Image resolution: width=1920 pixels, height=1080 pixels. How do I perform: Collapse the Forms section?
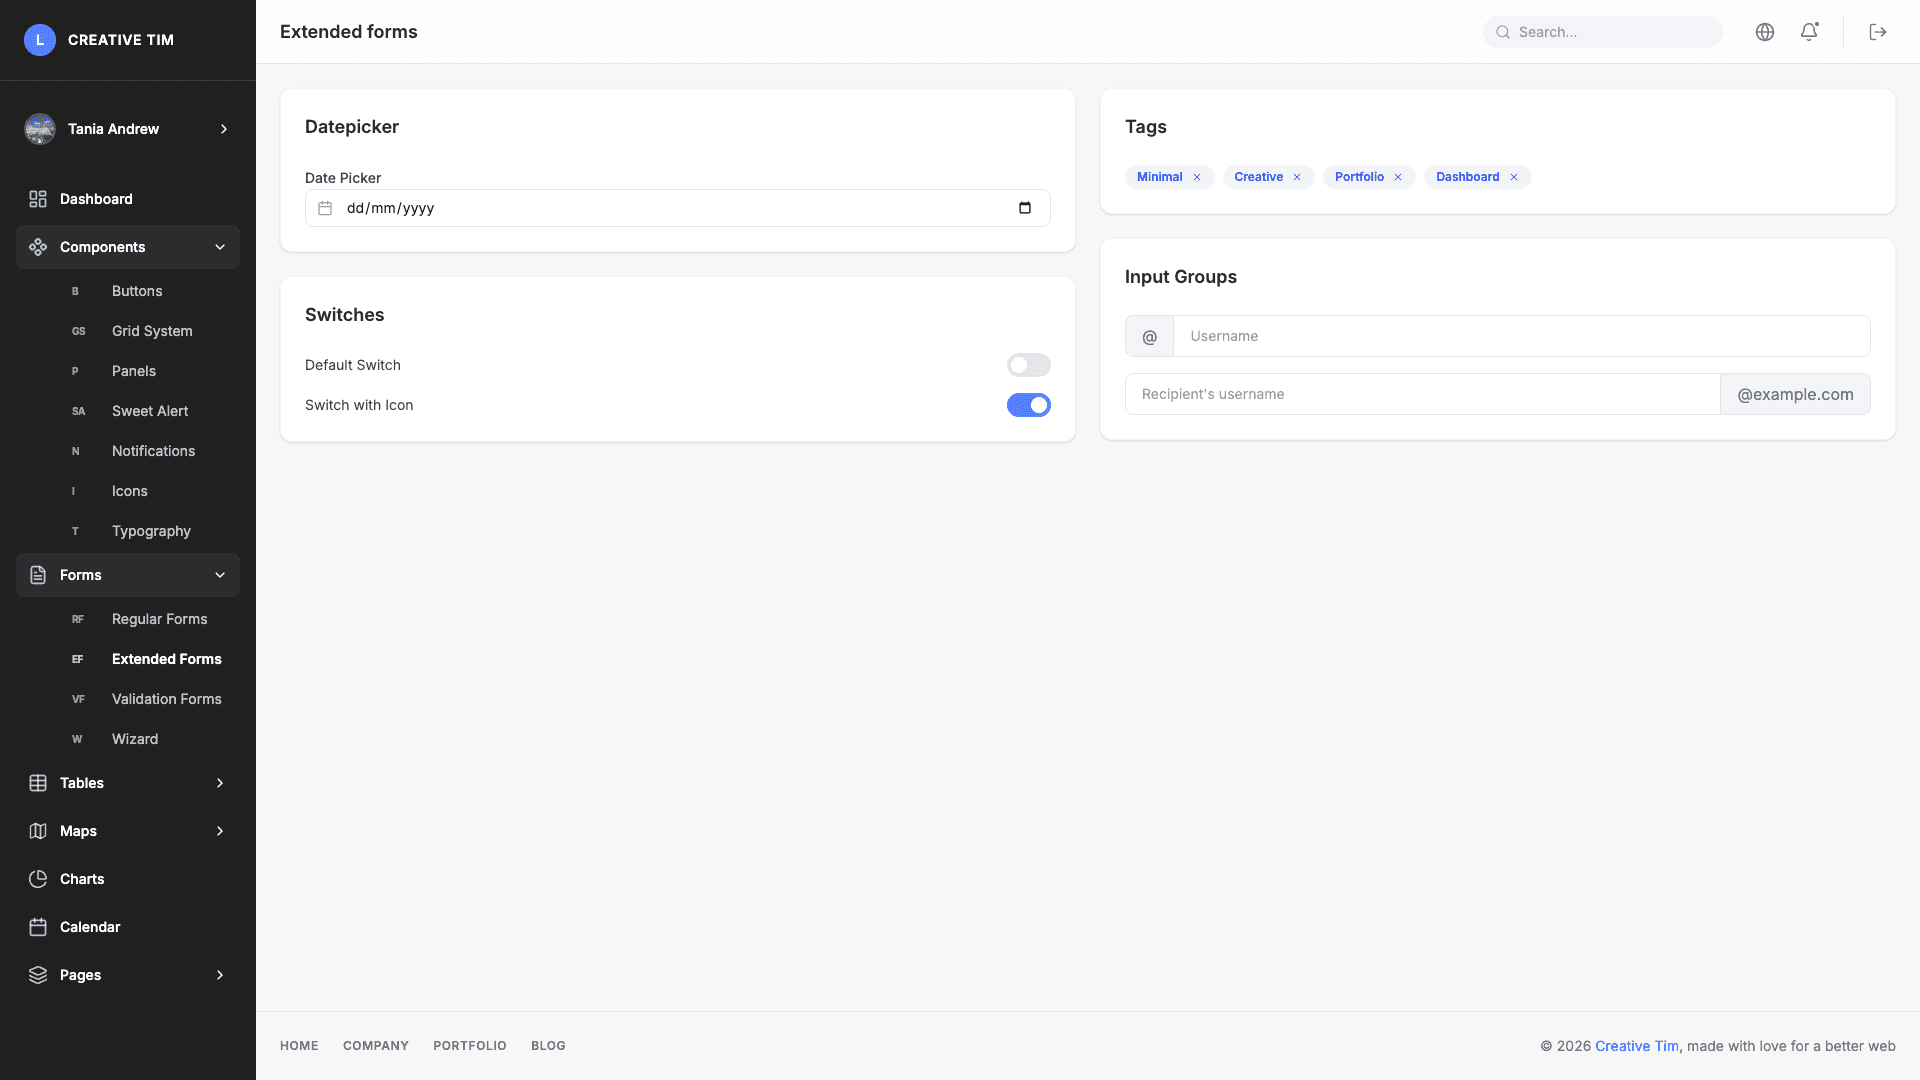pos(220,575)
